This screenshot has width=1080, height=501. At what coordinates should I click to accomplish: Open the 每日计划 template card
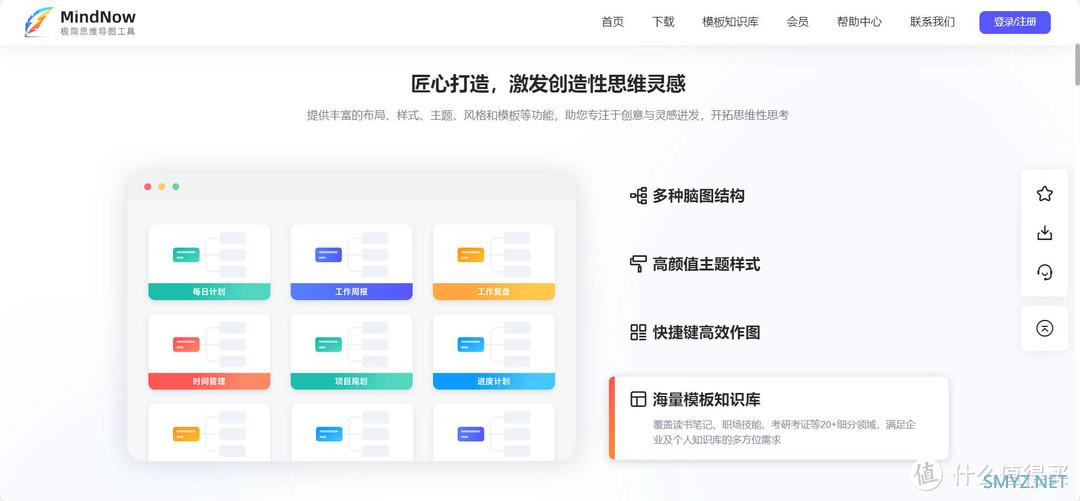pyautogui.click(x=209, y=262)
